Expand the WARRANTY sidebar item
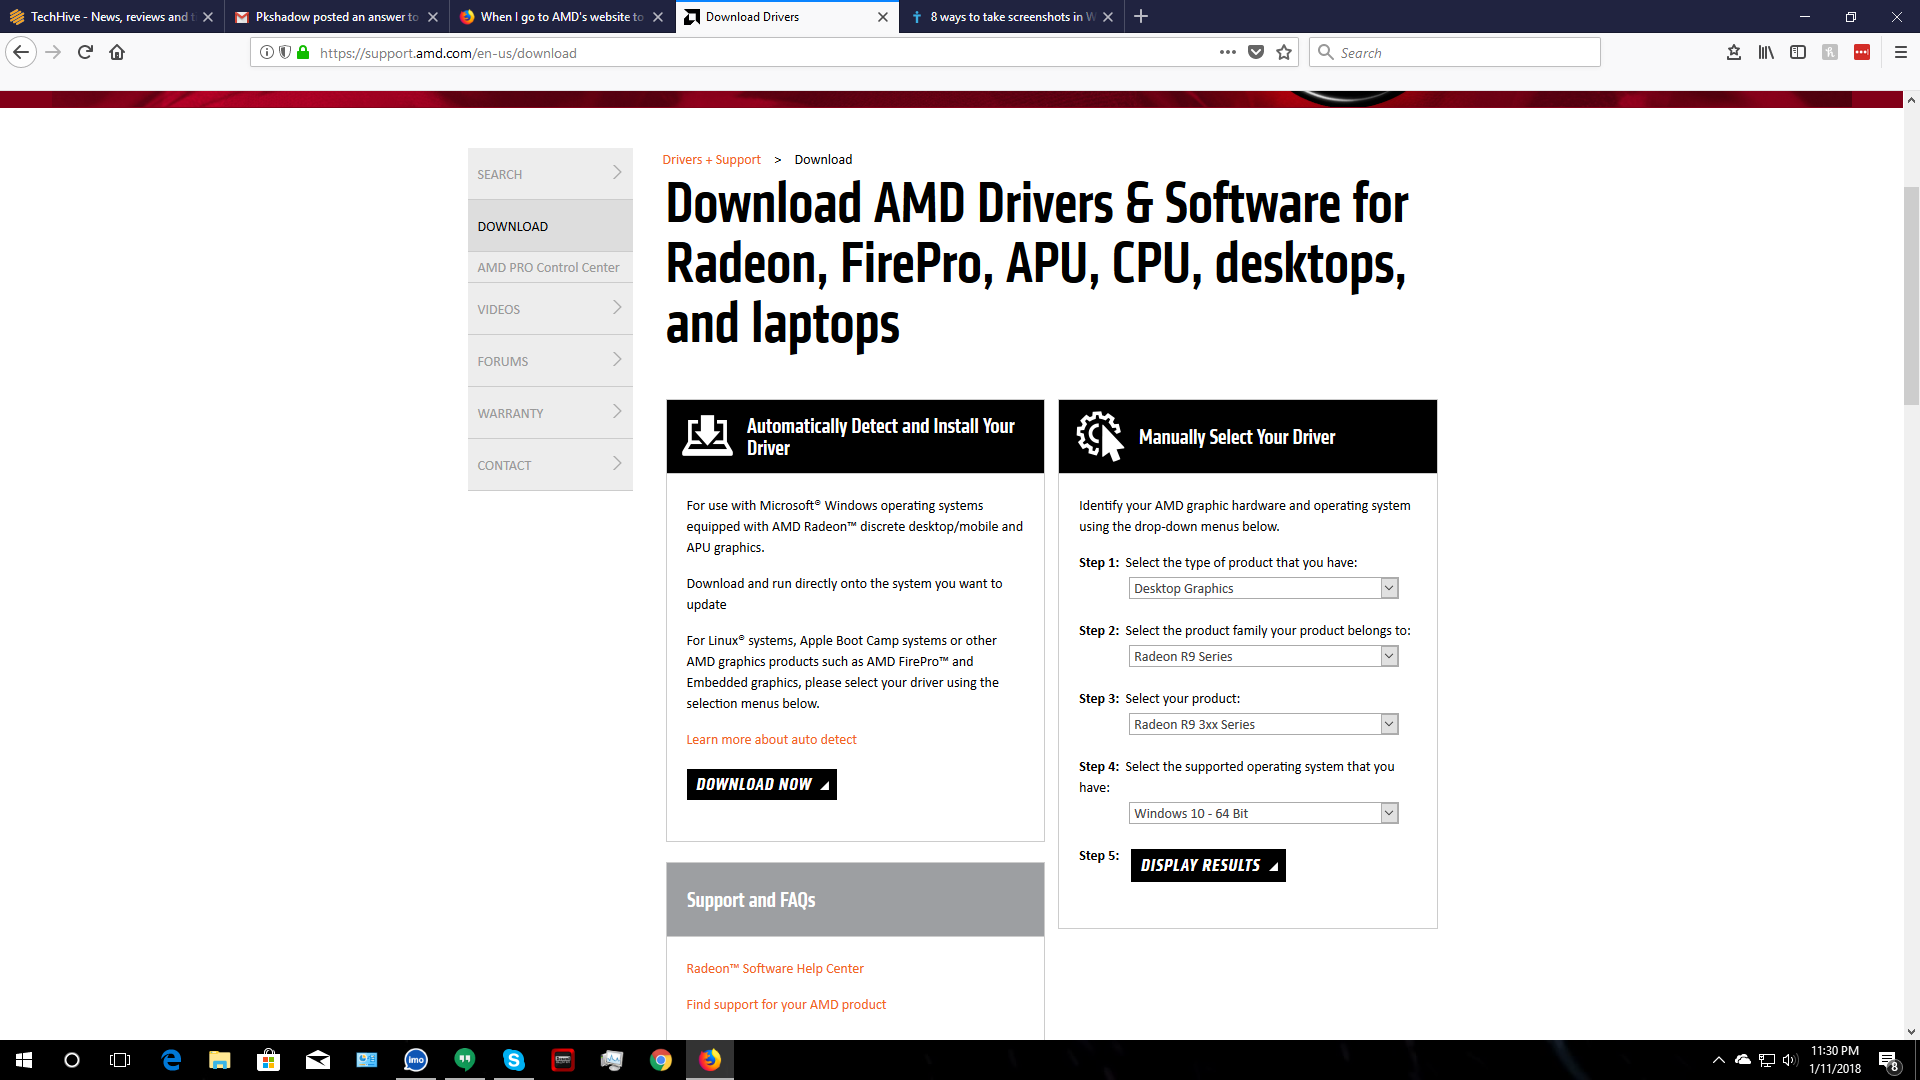 pyautogui.click(x=550, y=413)
